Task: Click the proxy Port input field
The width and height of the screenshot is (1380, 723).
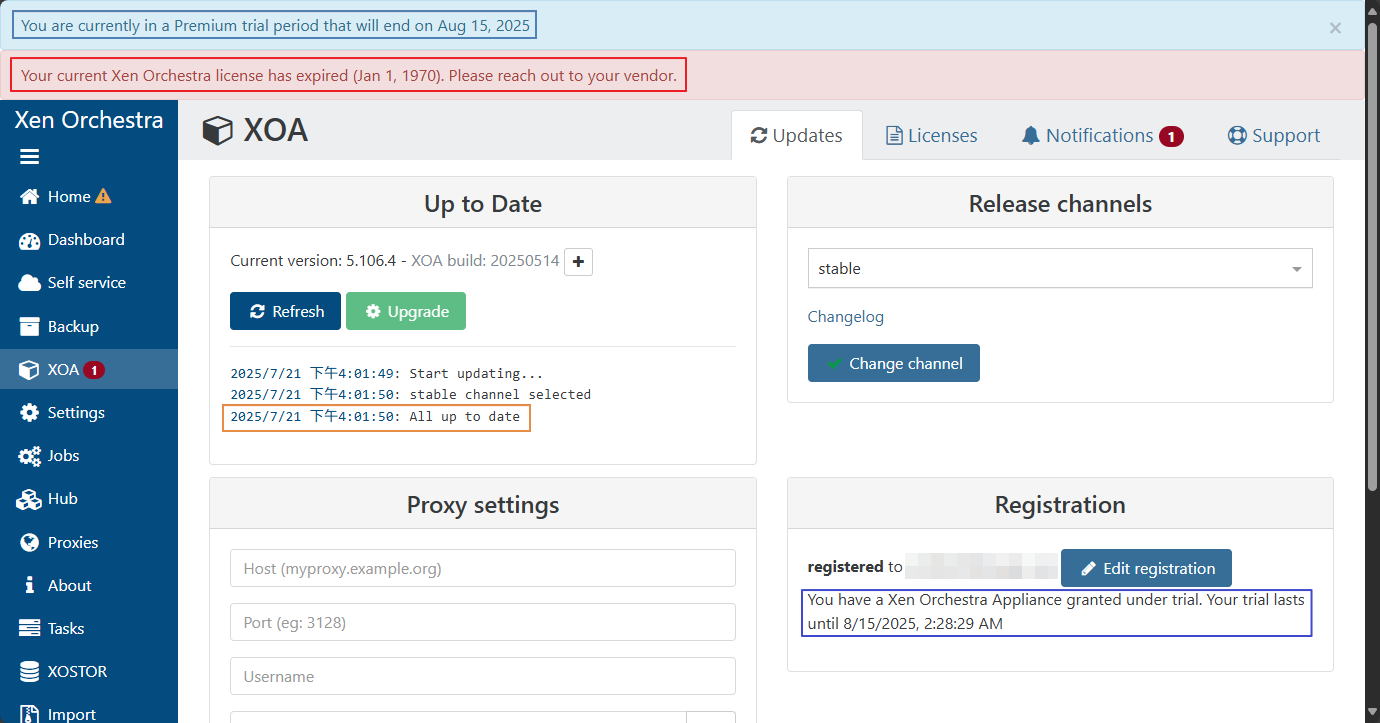Action: click(483, 622)
